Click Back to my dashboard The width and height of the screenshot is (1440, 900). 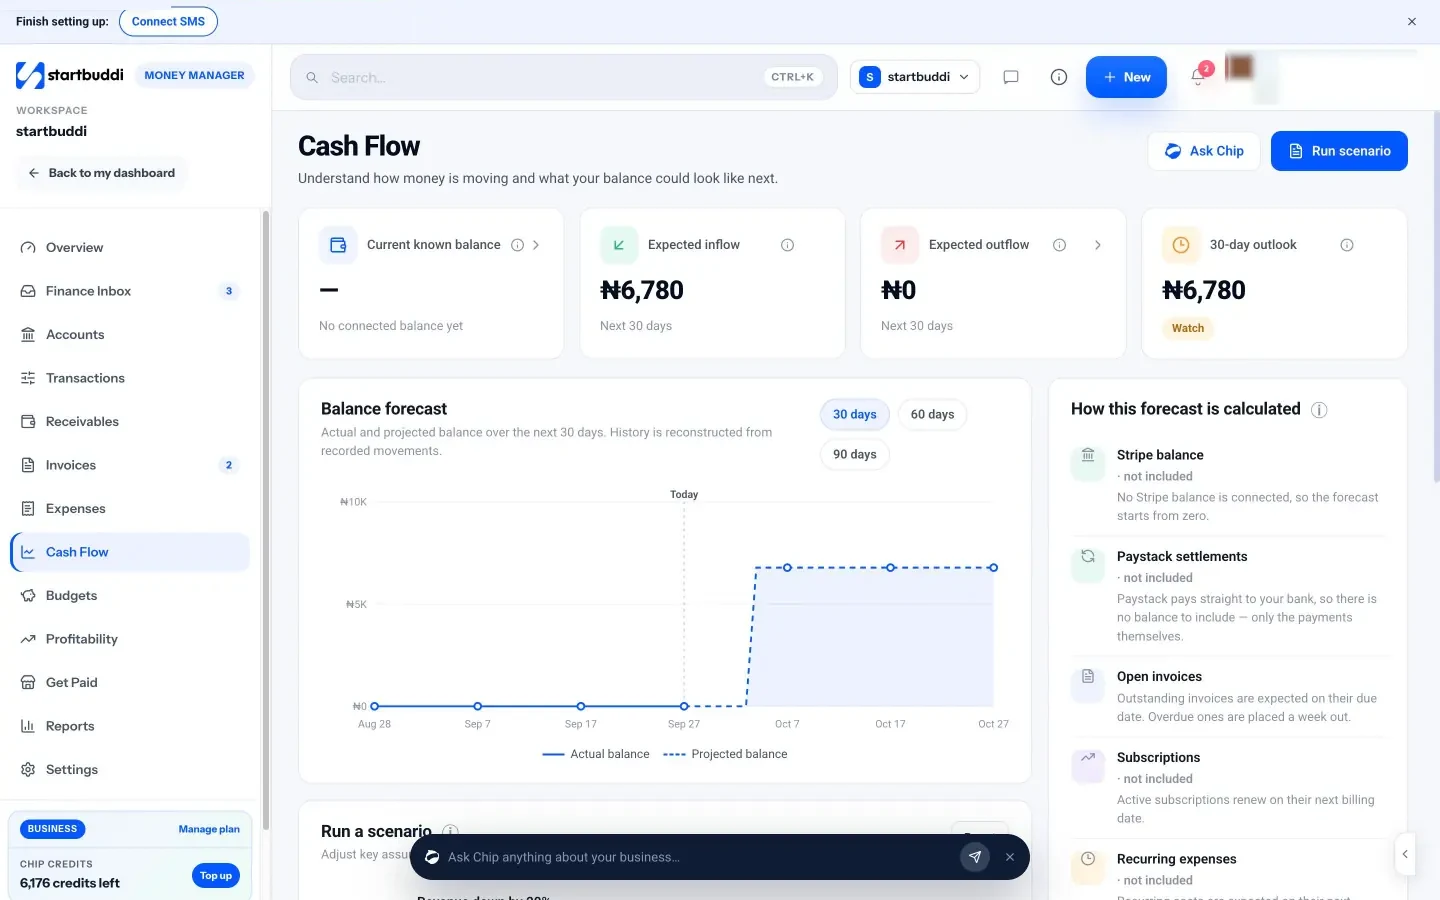101,173
